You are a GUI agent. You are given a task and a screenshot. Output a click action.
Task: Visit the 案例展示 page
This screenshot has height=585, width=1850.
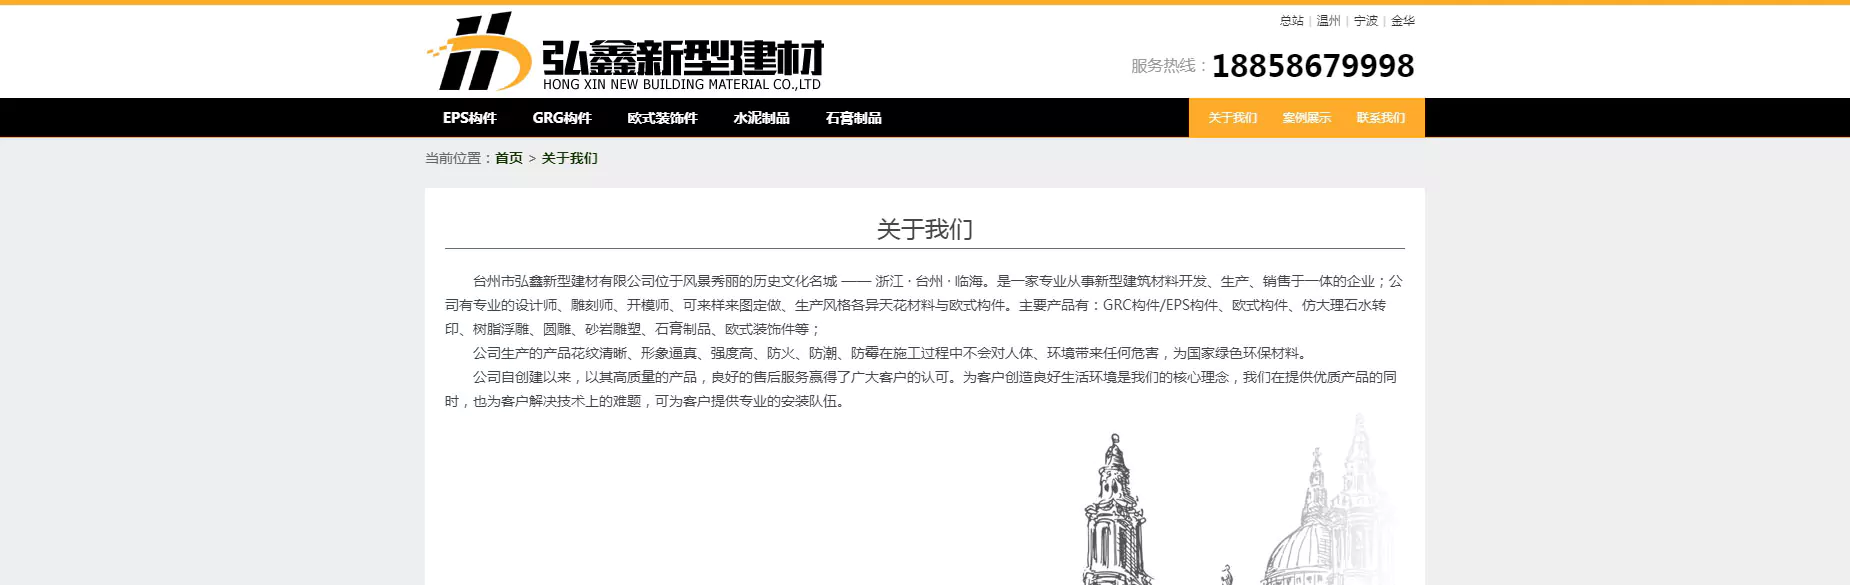click(x=1307, y=118)
